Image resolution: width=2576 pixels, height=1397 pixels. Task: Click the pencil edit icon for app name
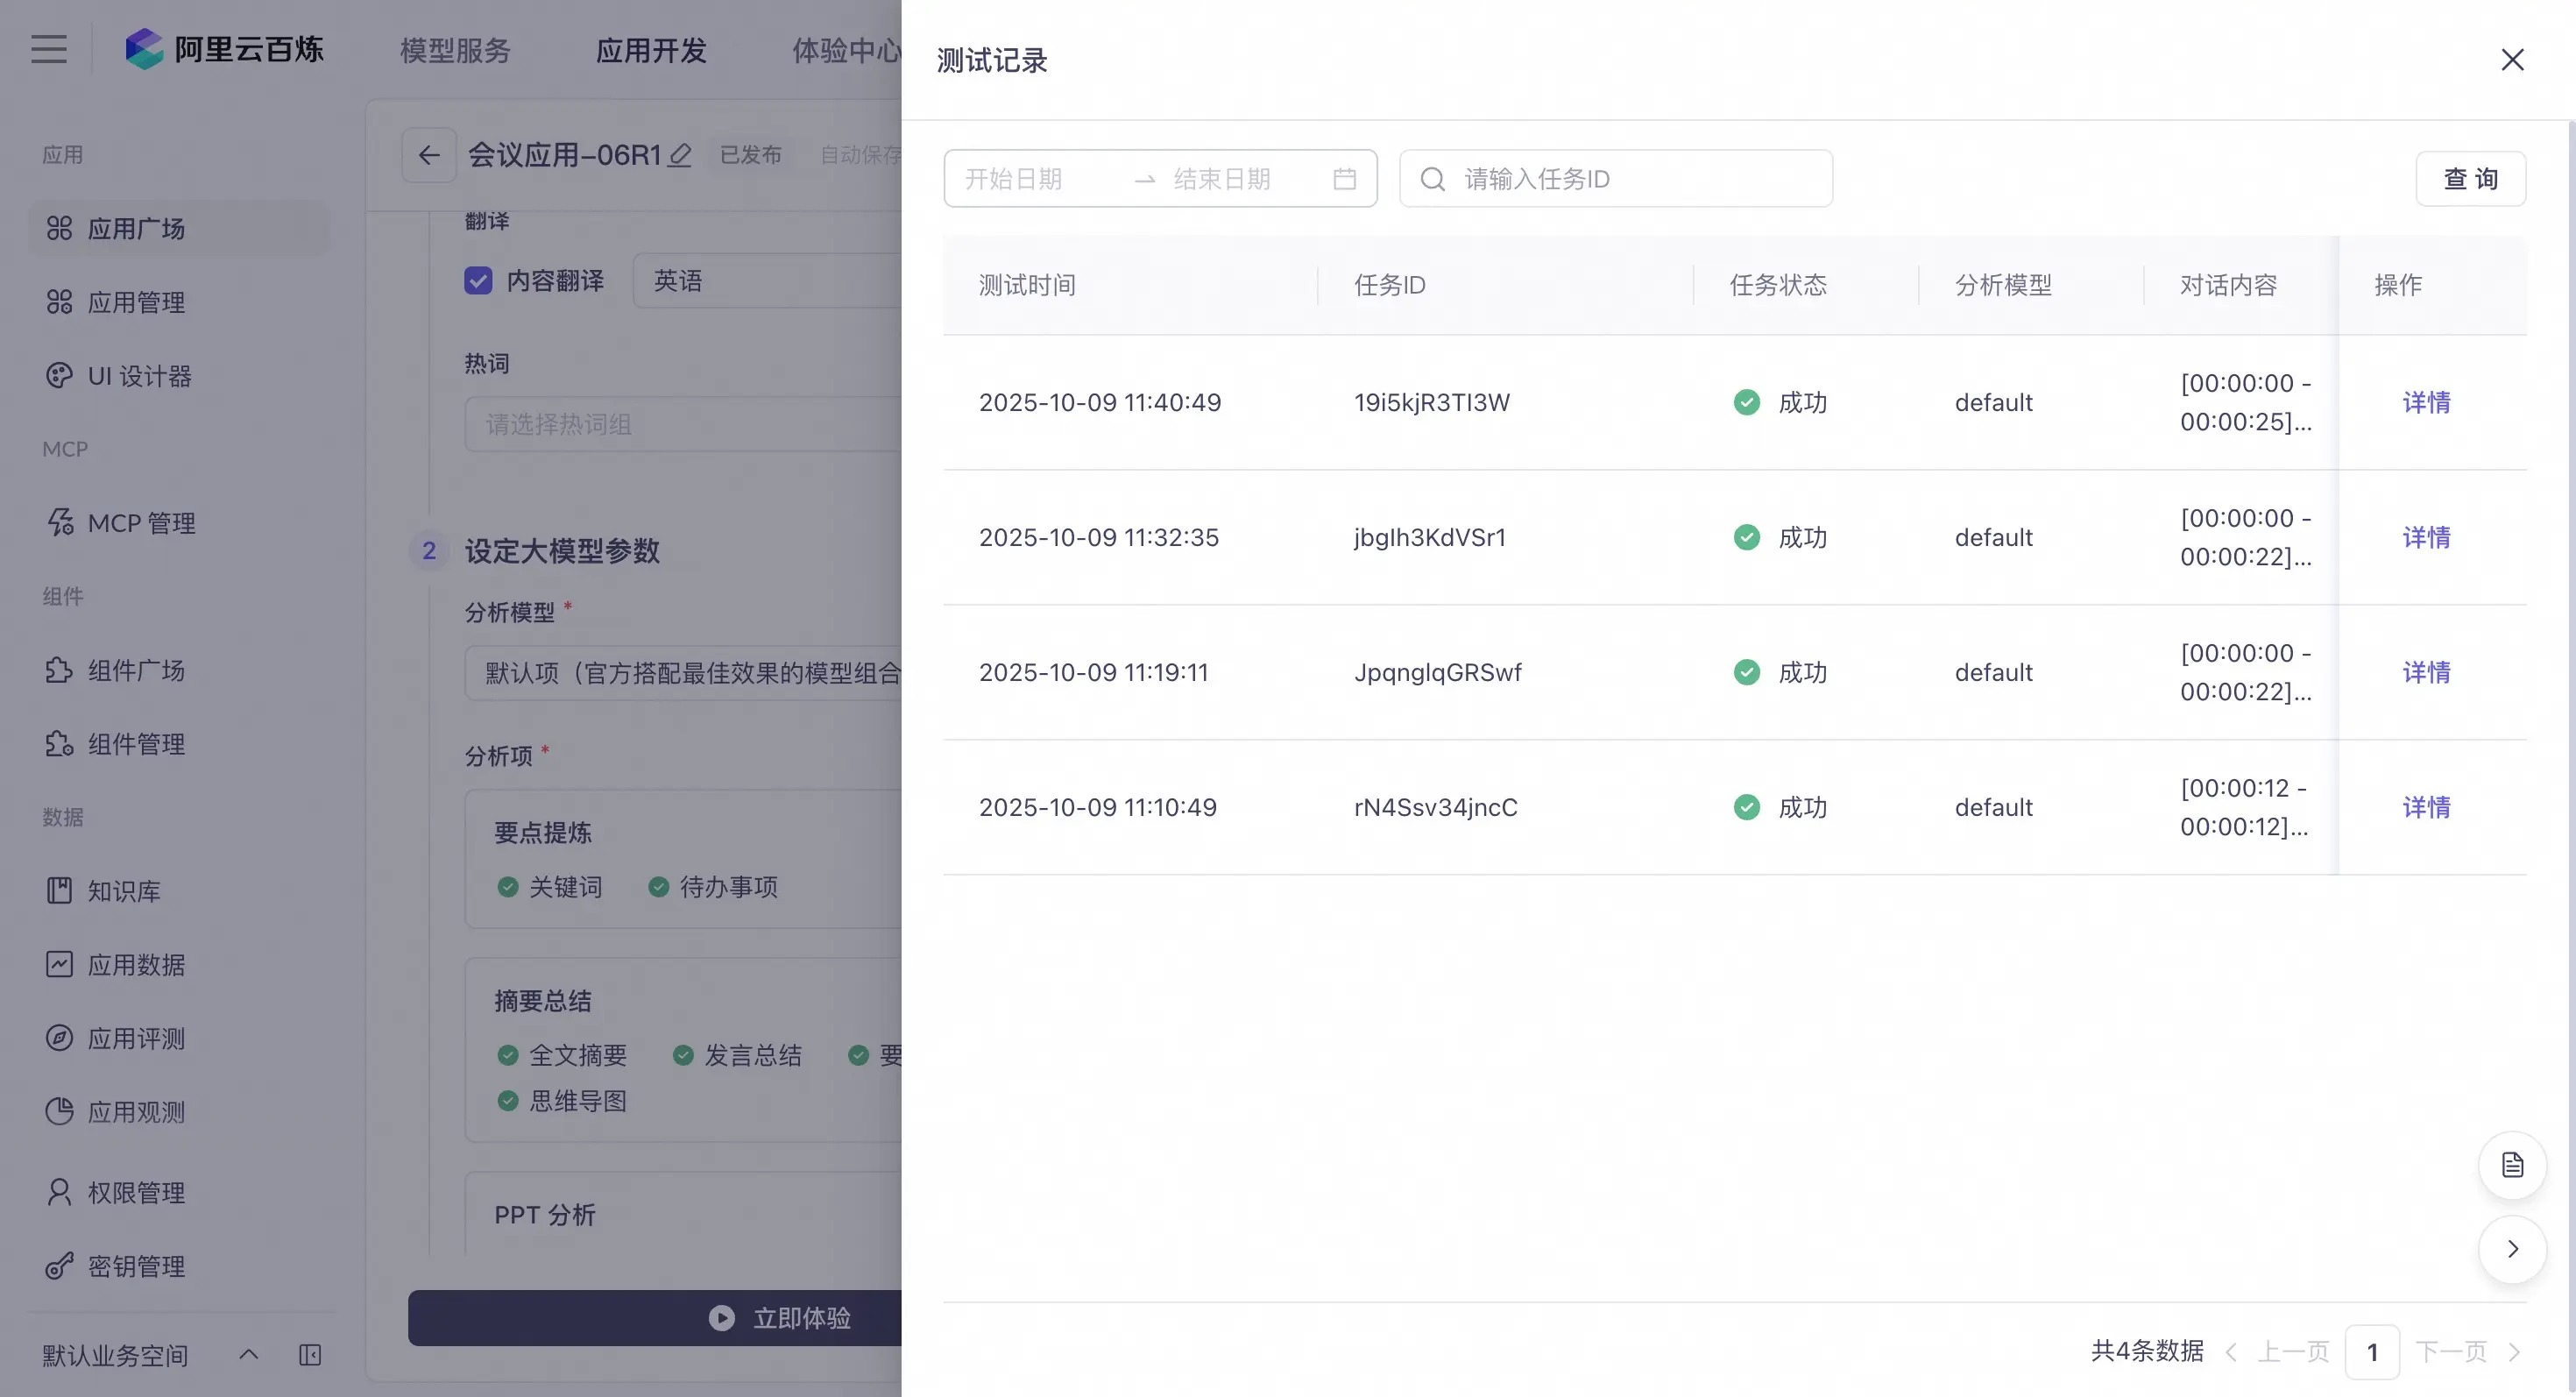(x=680, y=155)
